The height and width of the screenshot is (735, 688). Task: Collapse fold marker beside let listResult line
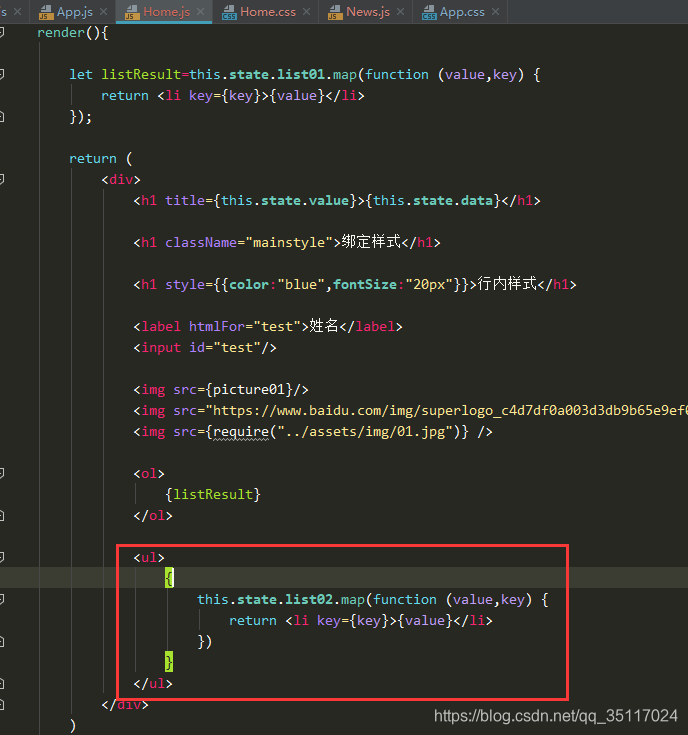click(2, 74)
